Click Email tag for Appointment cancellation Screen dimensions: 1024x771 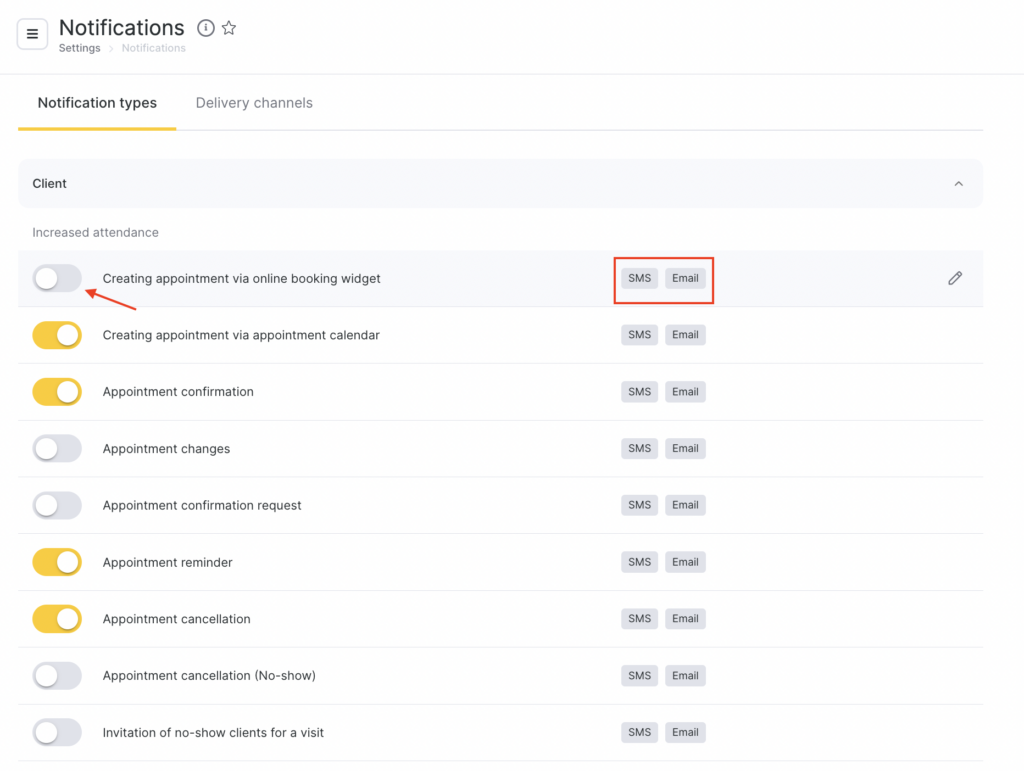coord(685,619)
